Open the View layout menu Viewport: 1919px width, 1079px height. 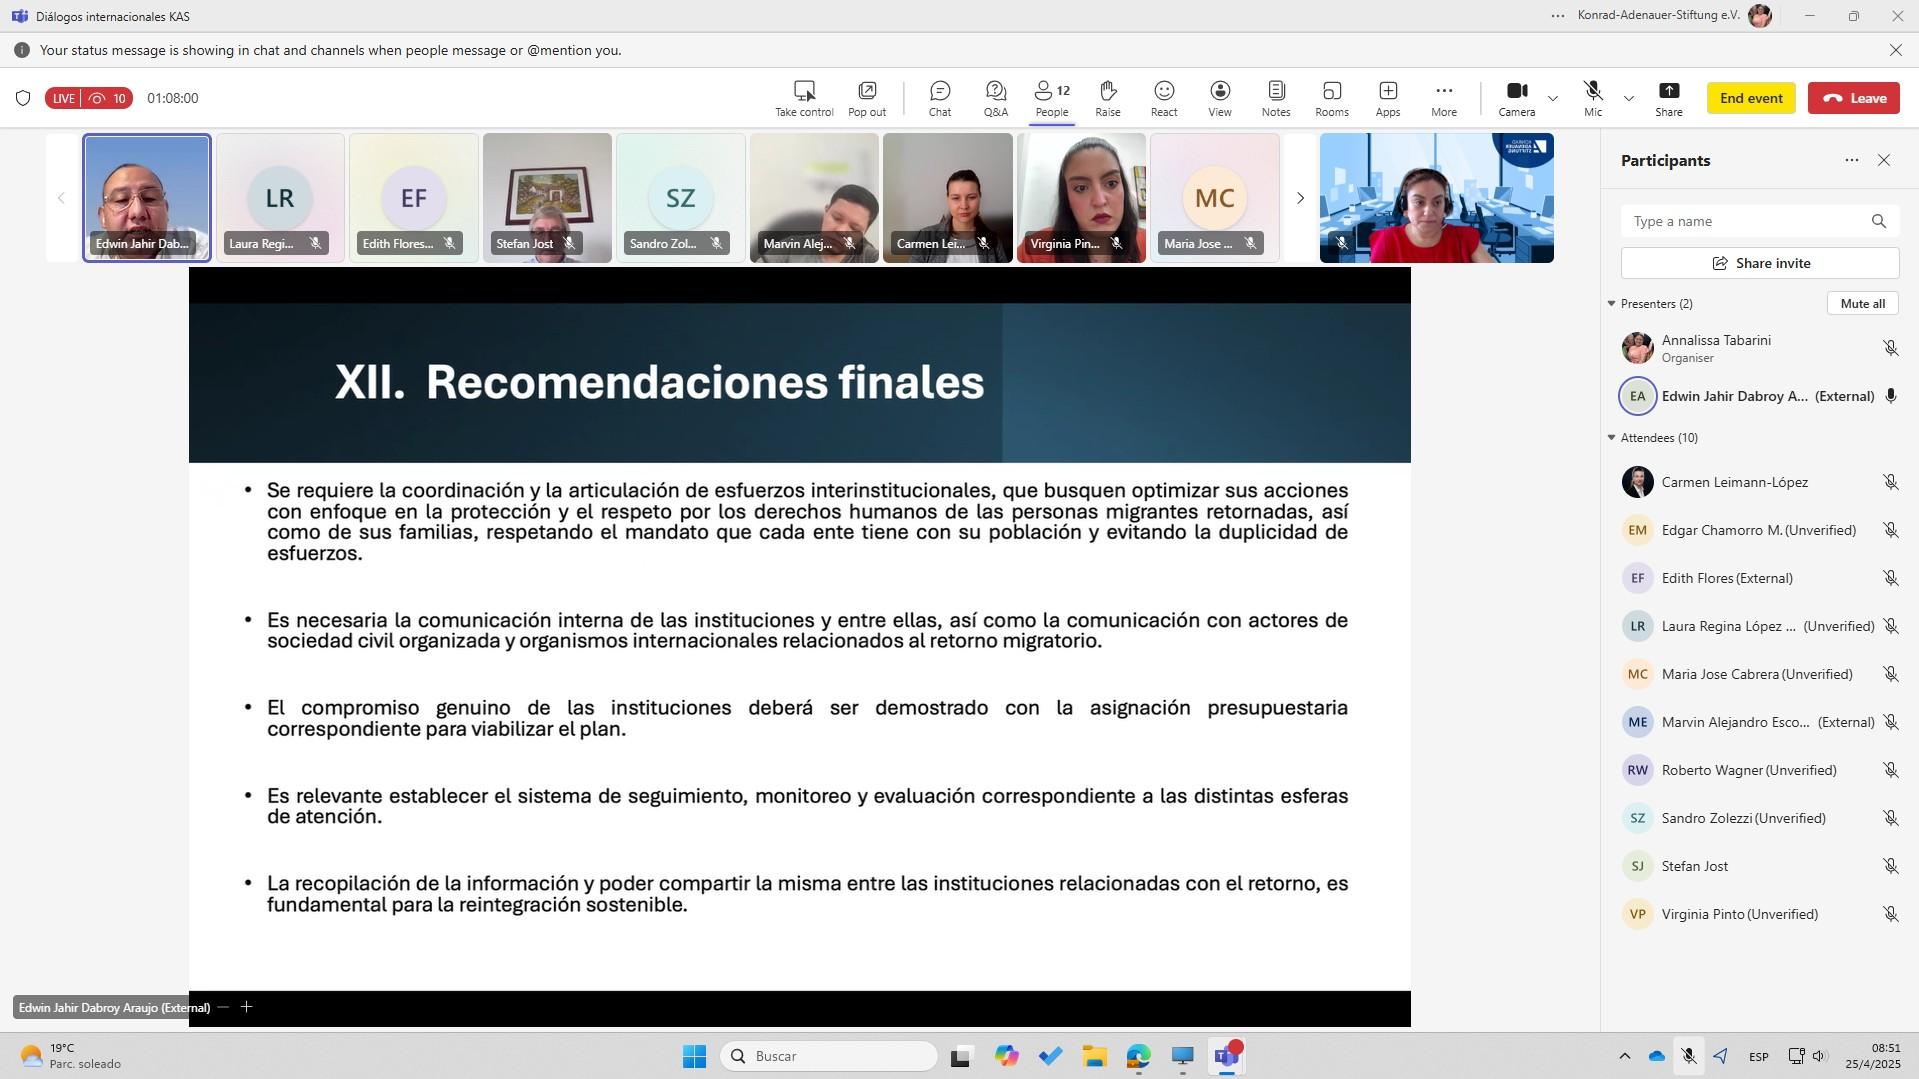tap(1219, 98)
